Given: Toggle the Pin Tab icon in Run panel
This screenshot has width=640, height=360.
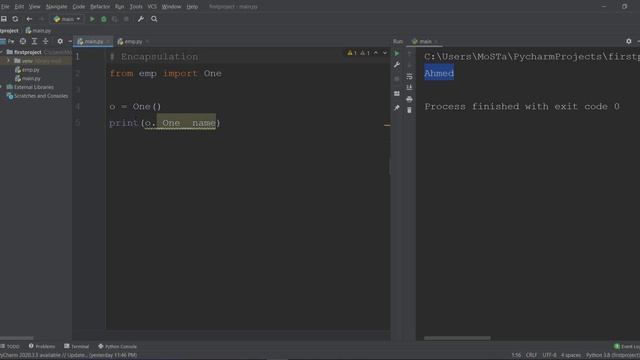Looking at the screenshot, I should pyautogui.click(x=396, y=108).
